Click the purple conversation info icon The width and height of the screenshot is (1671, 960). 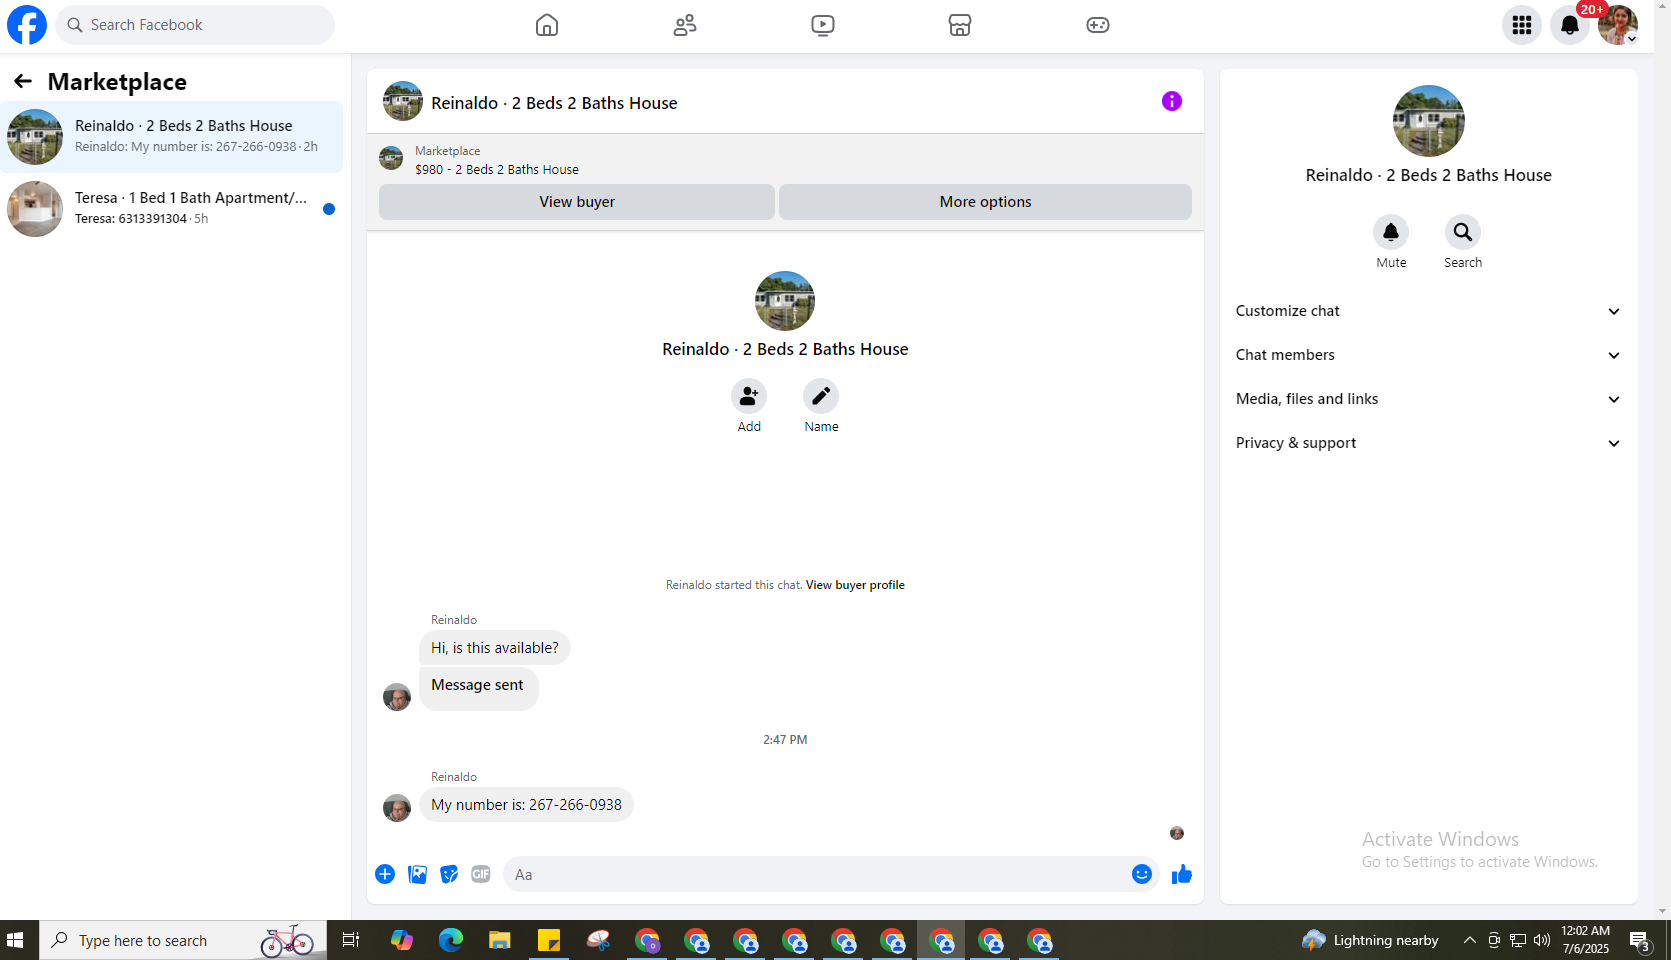pos(1172,101)
